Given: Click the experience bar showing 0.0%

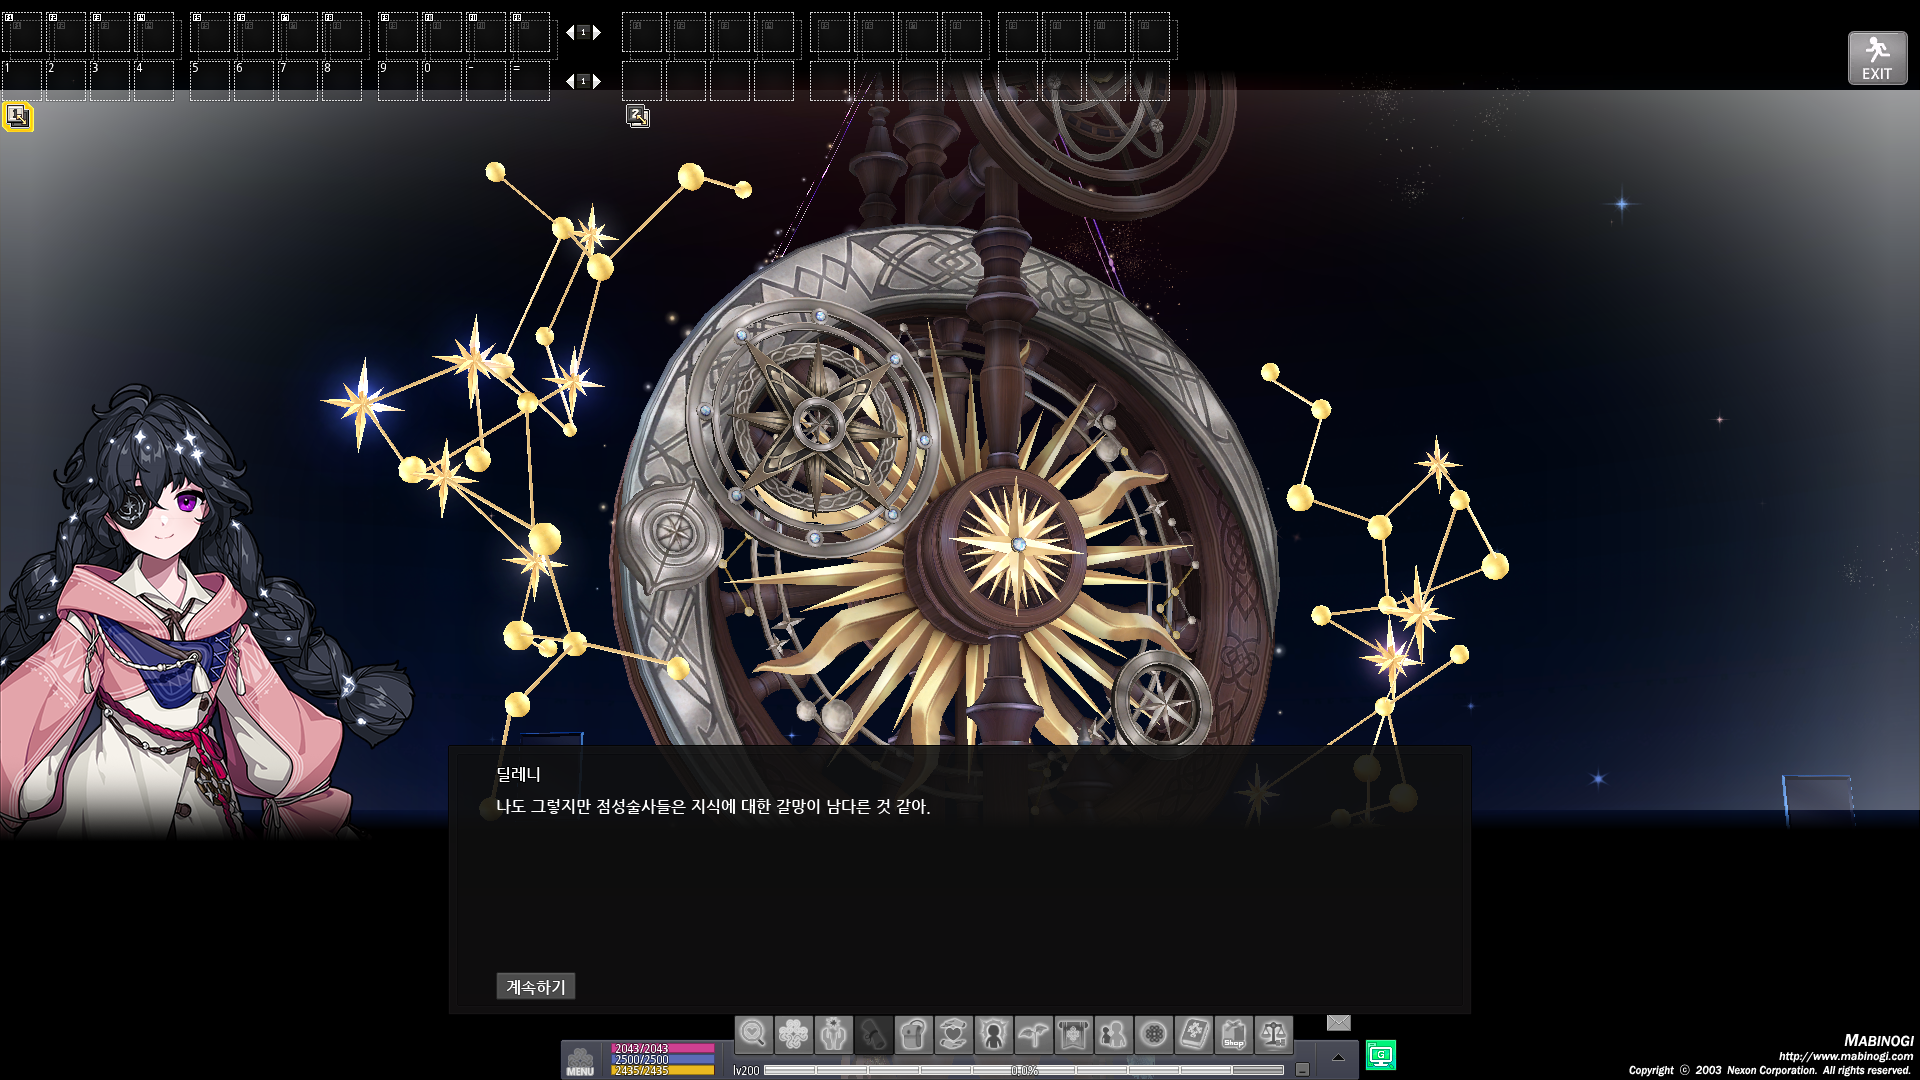Looking at the screenshot, I should 1024,1070.
